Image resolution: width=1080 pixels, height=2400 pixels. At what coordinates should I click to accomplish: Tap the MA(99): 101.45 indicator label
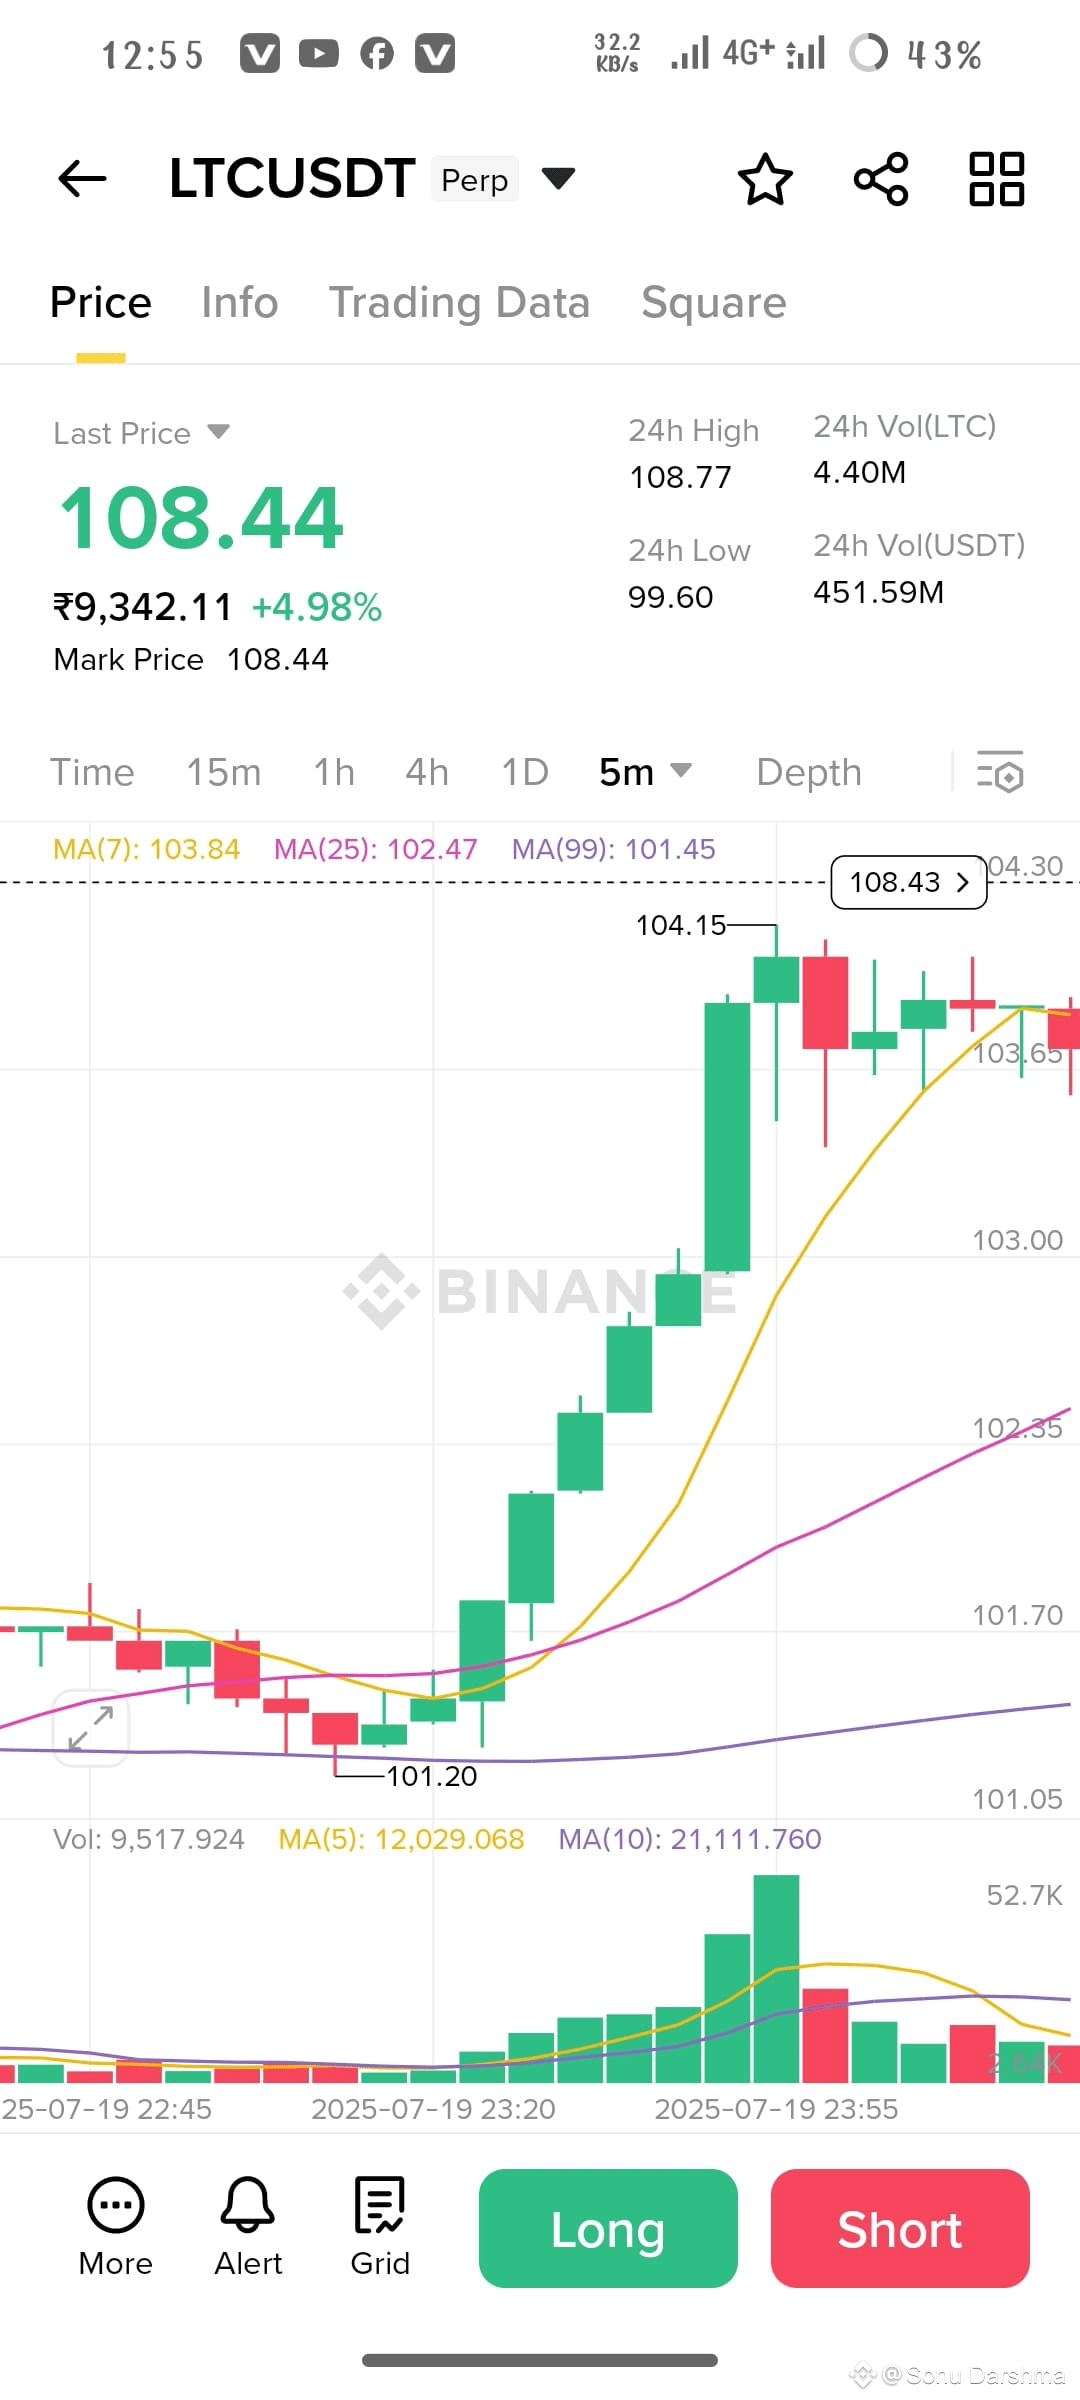tap(614, 849)
